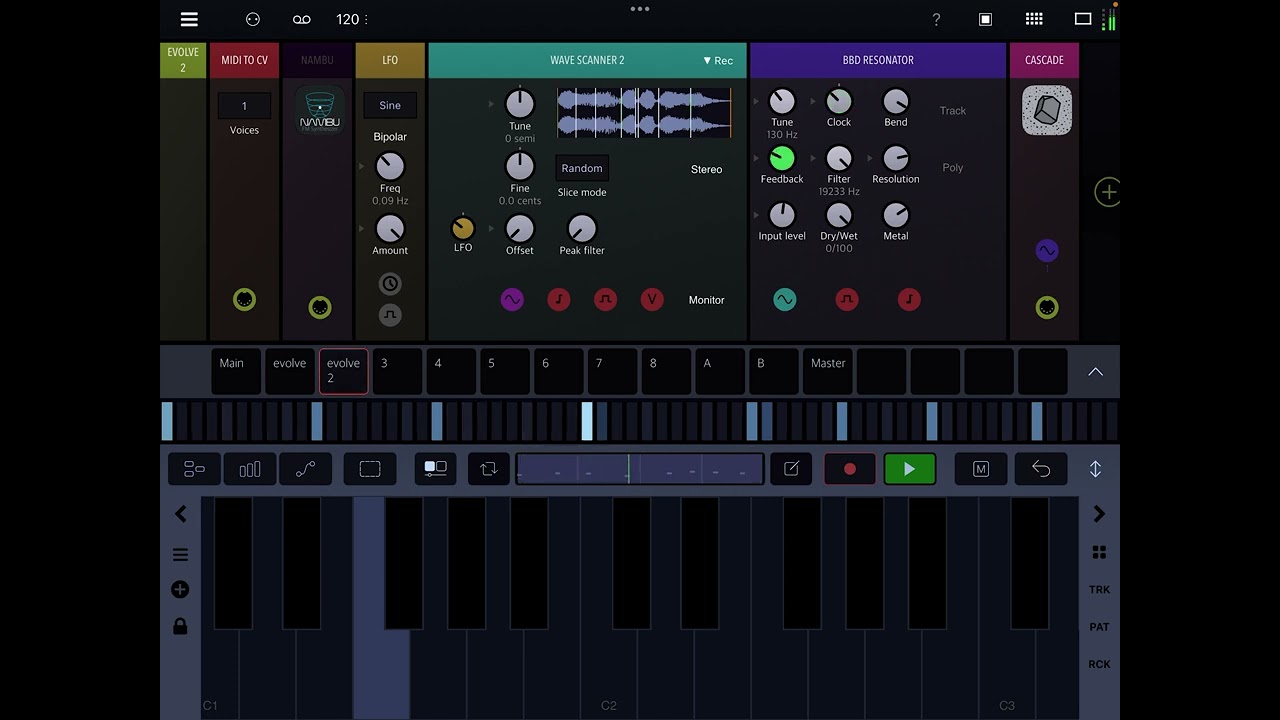Adjust the LFO Amount knob
The width and height of the screenshot is (1280, 720).
pos(390,229)
